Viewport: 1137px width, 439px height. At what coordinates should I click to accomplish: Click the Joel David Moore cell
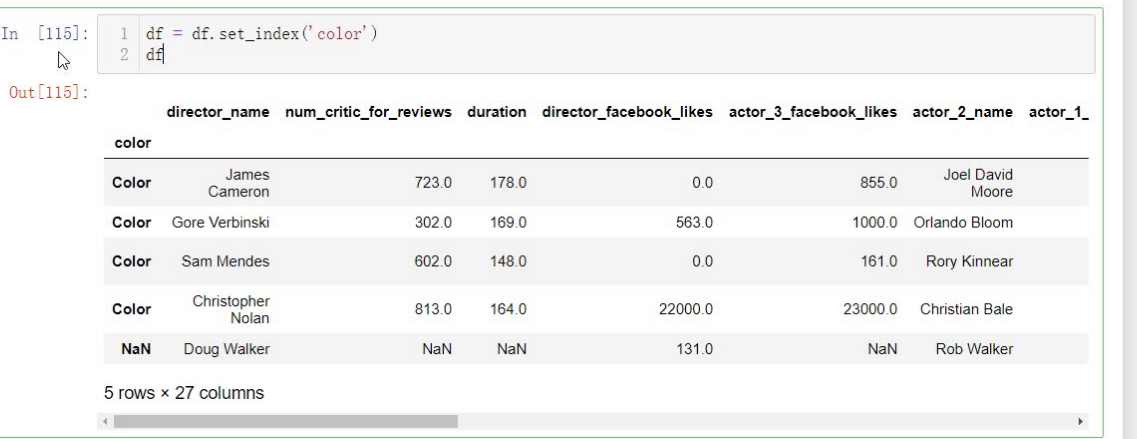click(977, 183)
